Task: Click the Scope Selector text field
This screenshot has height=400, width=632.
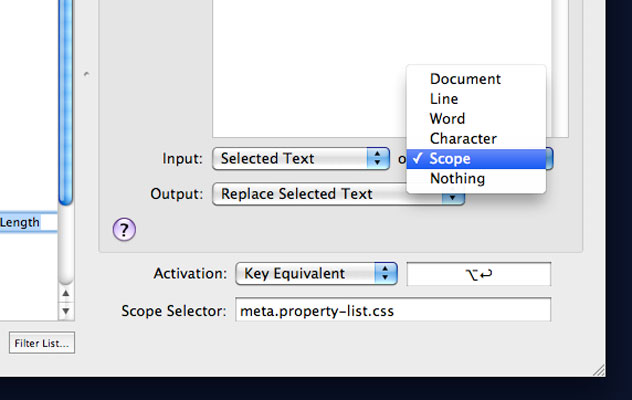Action: 393,310
